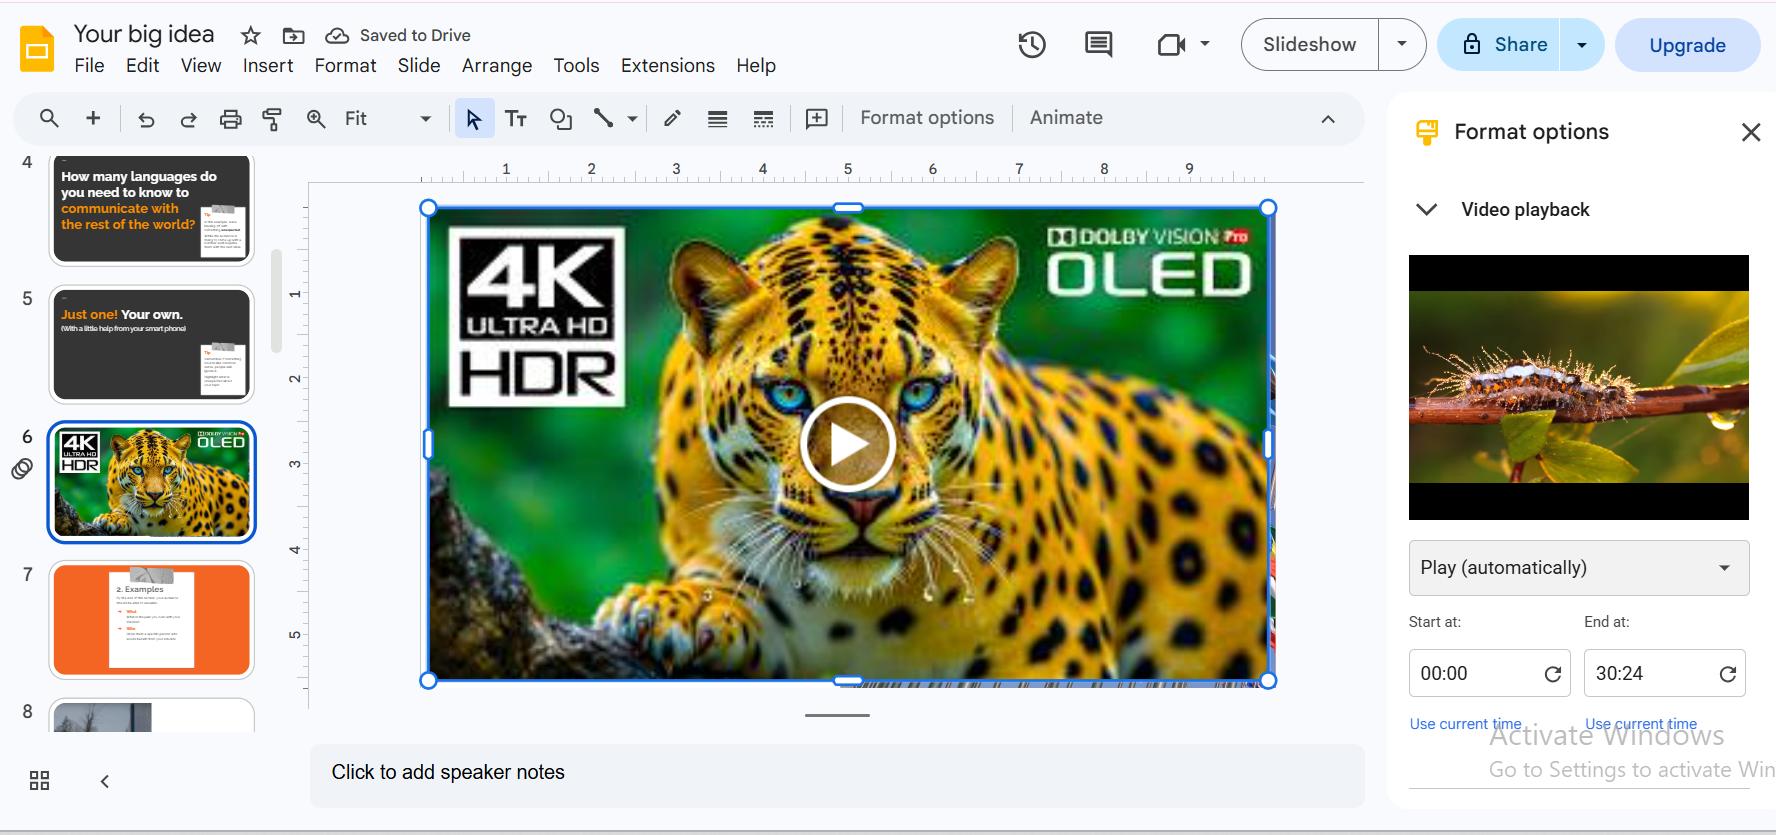
Task: Undo the last action
Action: pos(146,119)
